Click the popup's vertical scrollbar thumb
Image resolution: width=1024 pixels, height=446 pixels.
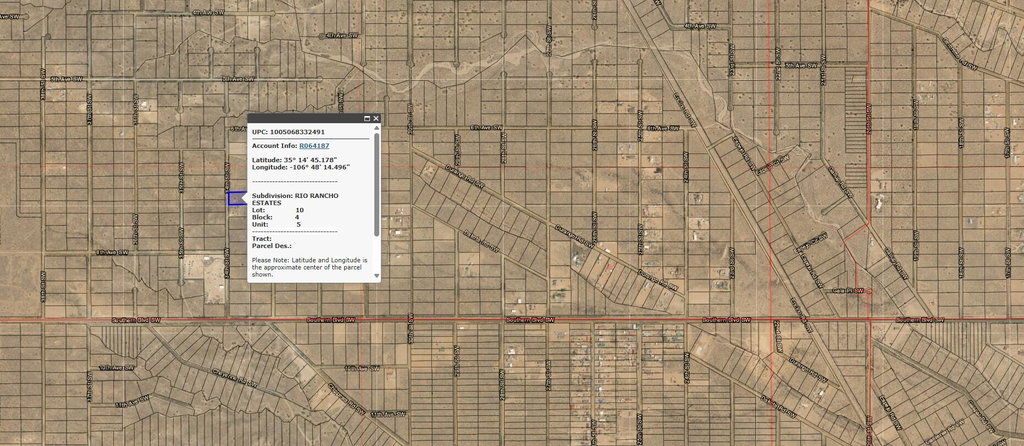[x=376, y=185]
